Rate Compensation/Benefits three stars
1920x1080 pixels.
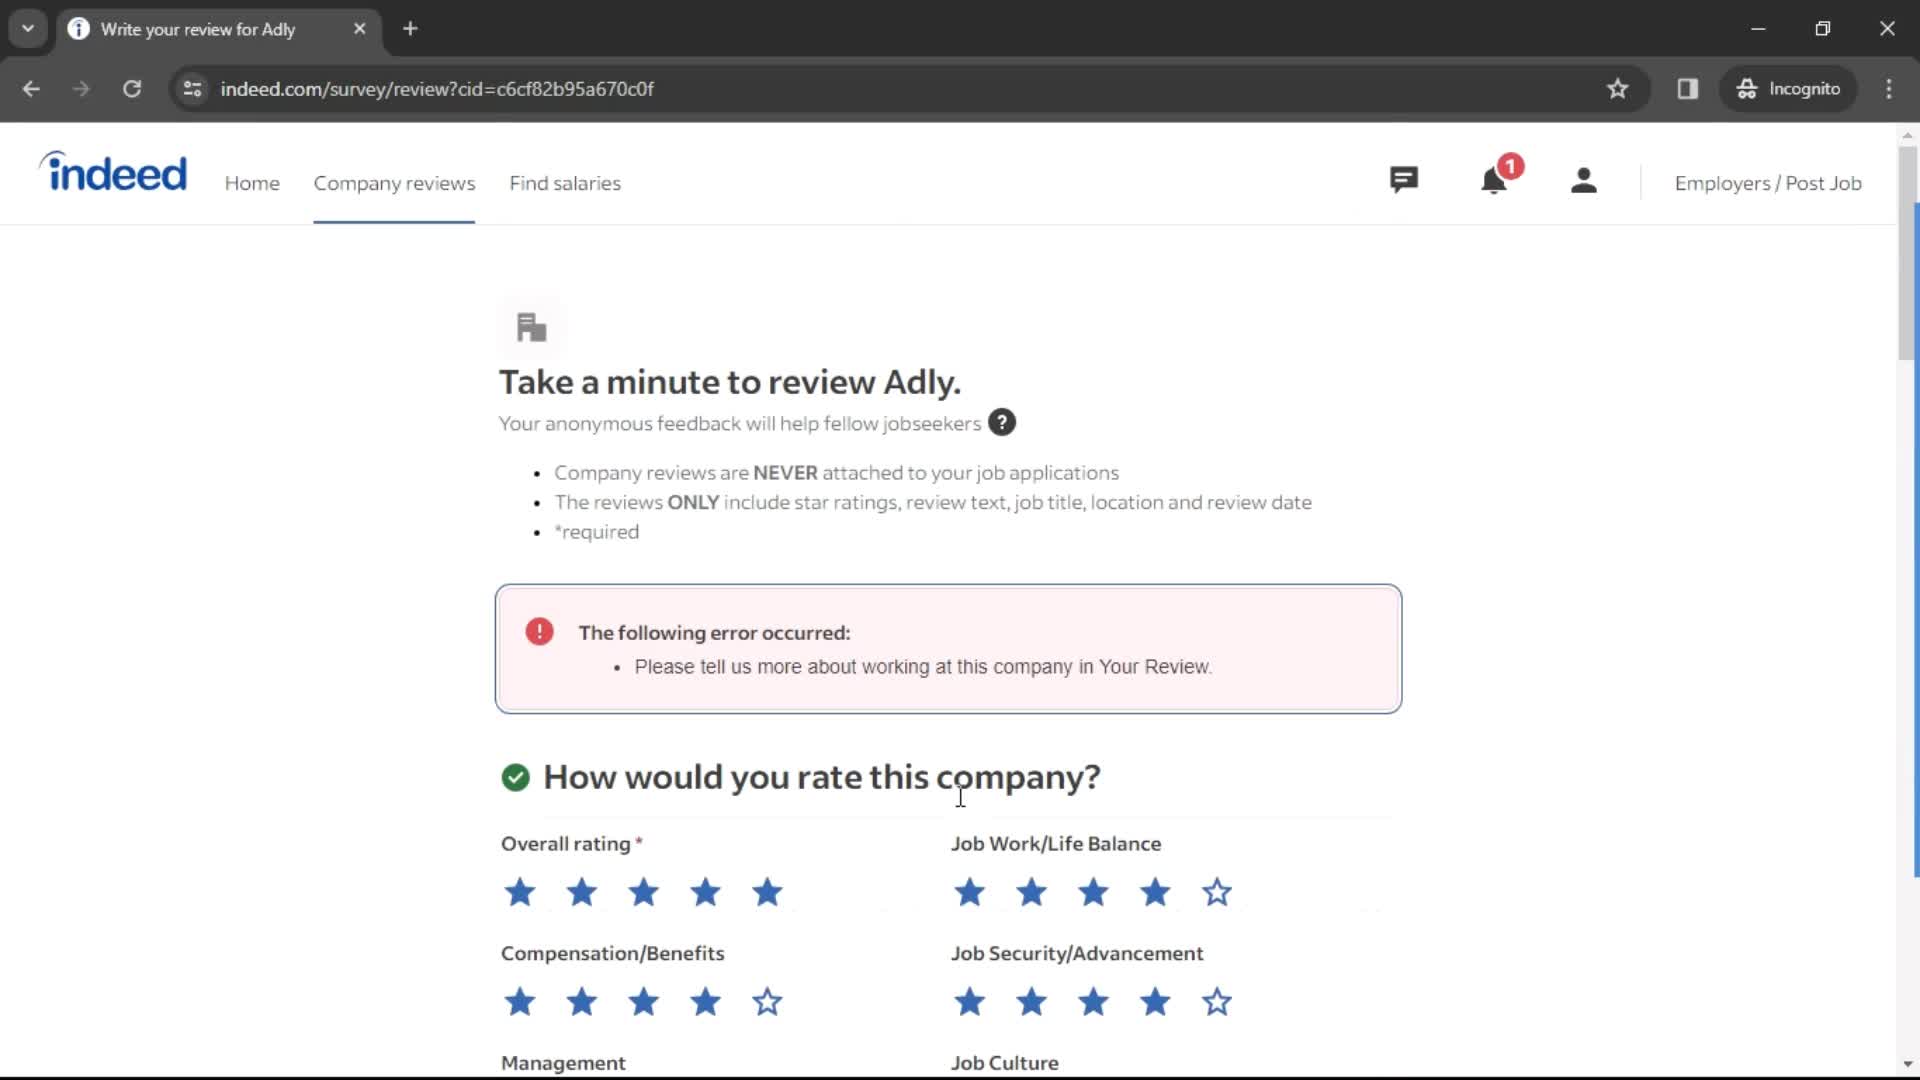(644, 1002)
